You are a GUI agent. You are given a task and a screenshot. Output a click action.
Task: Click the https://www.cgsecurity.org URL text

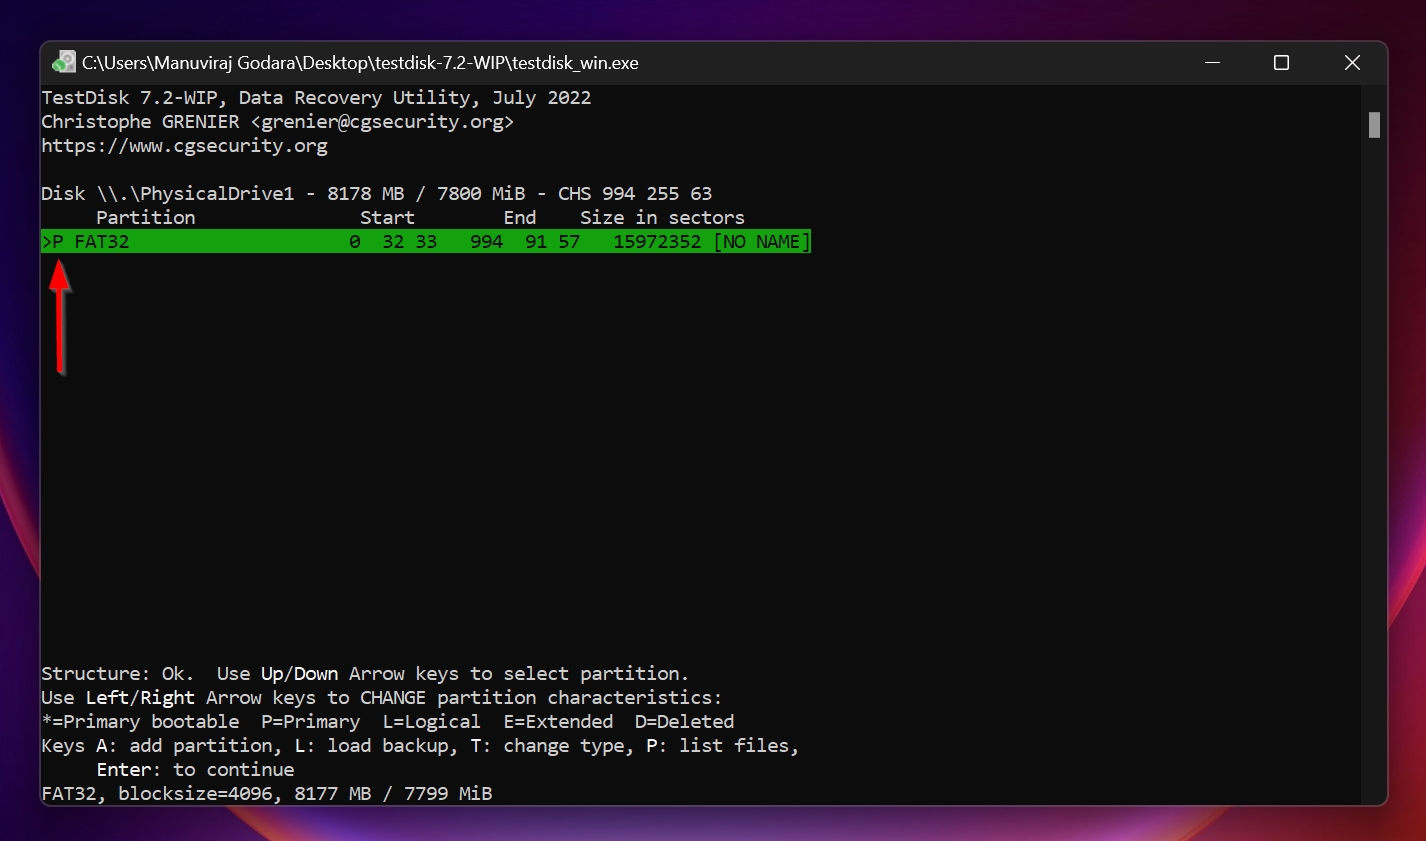tap(184, 145)
